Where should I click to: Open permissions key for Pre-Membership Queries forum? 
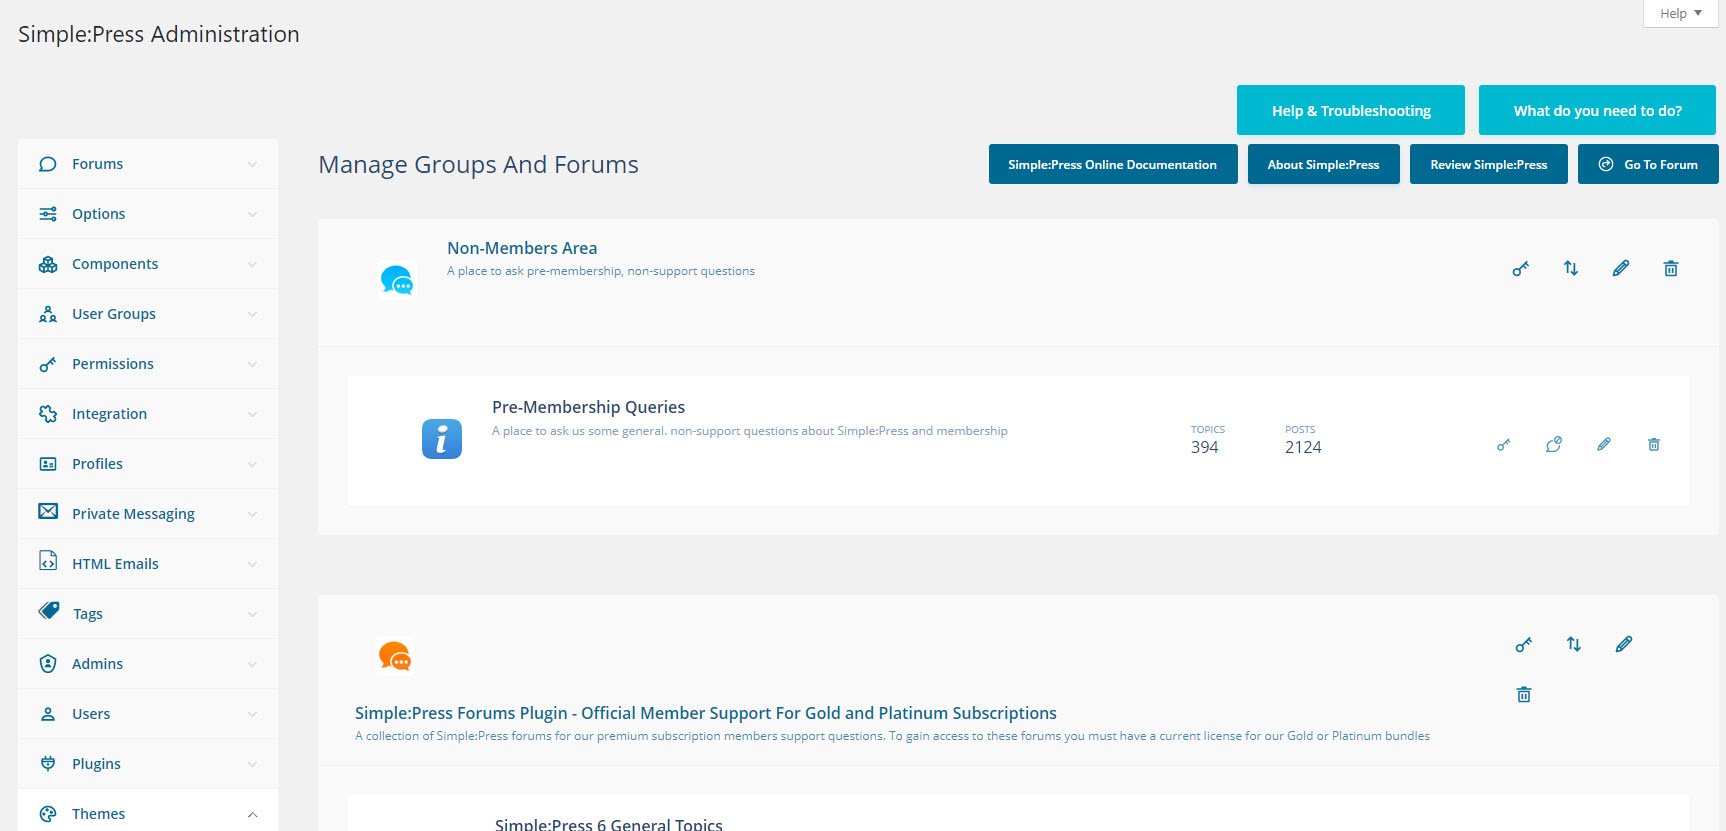click(1503, 444)
